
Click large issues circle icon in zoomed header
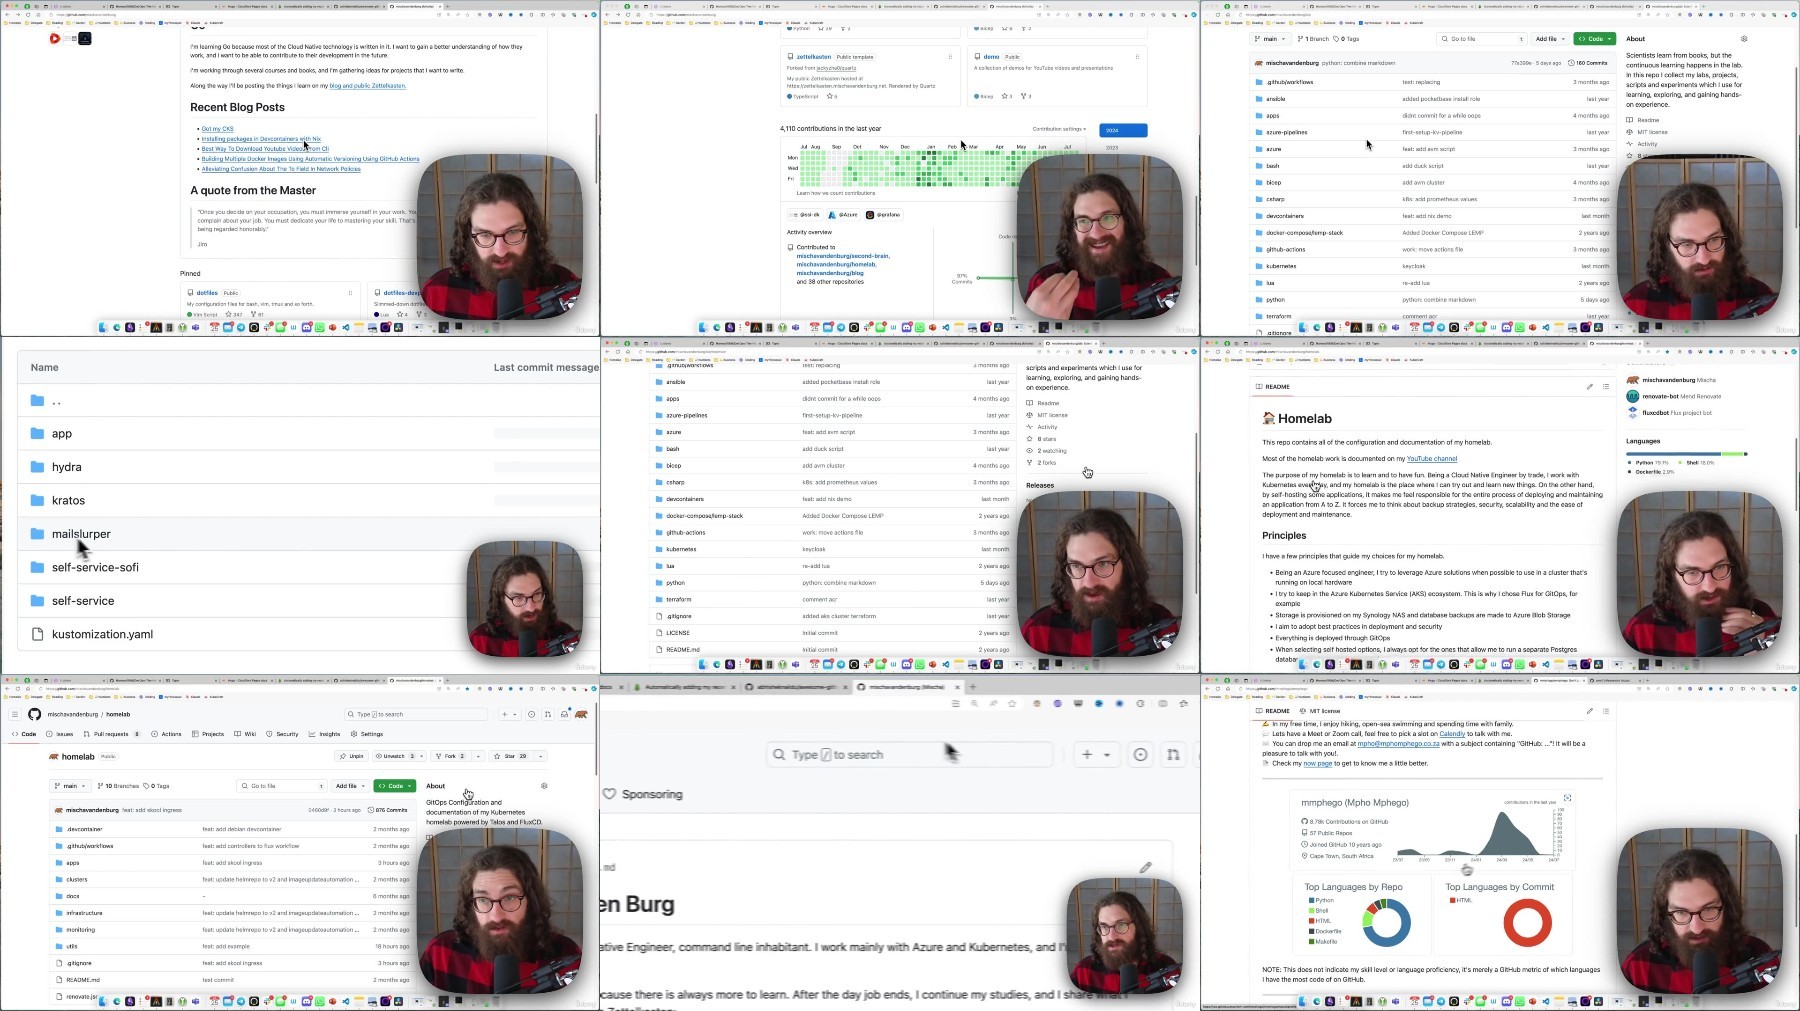point(1141,754)
